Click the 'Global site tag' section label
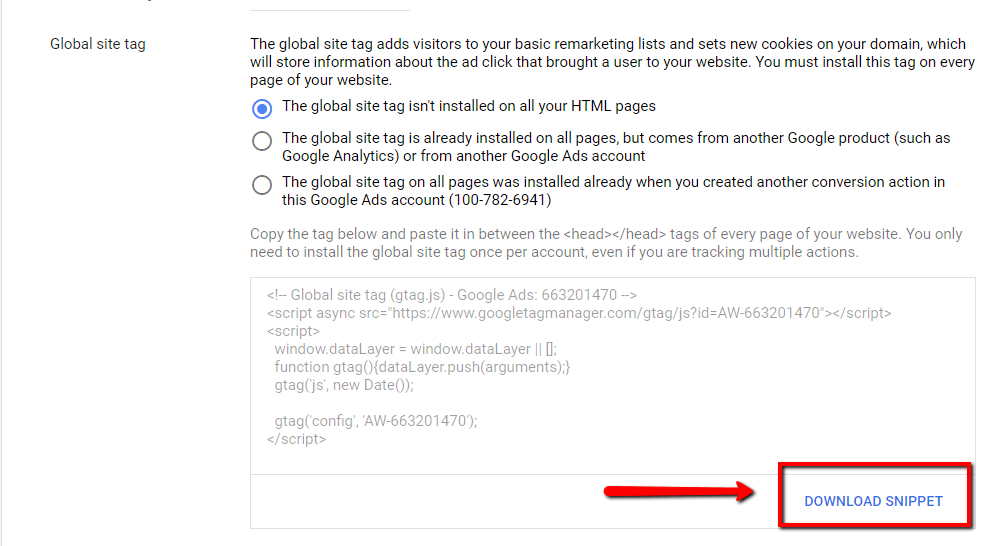The height and width of the screenshot is (546, 1002). coord(98,44)
